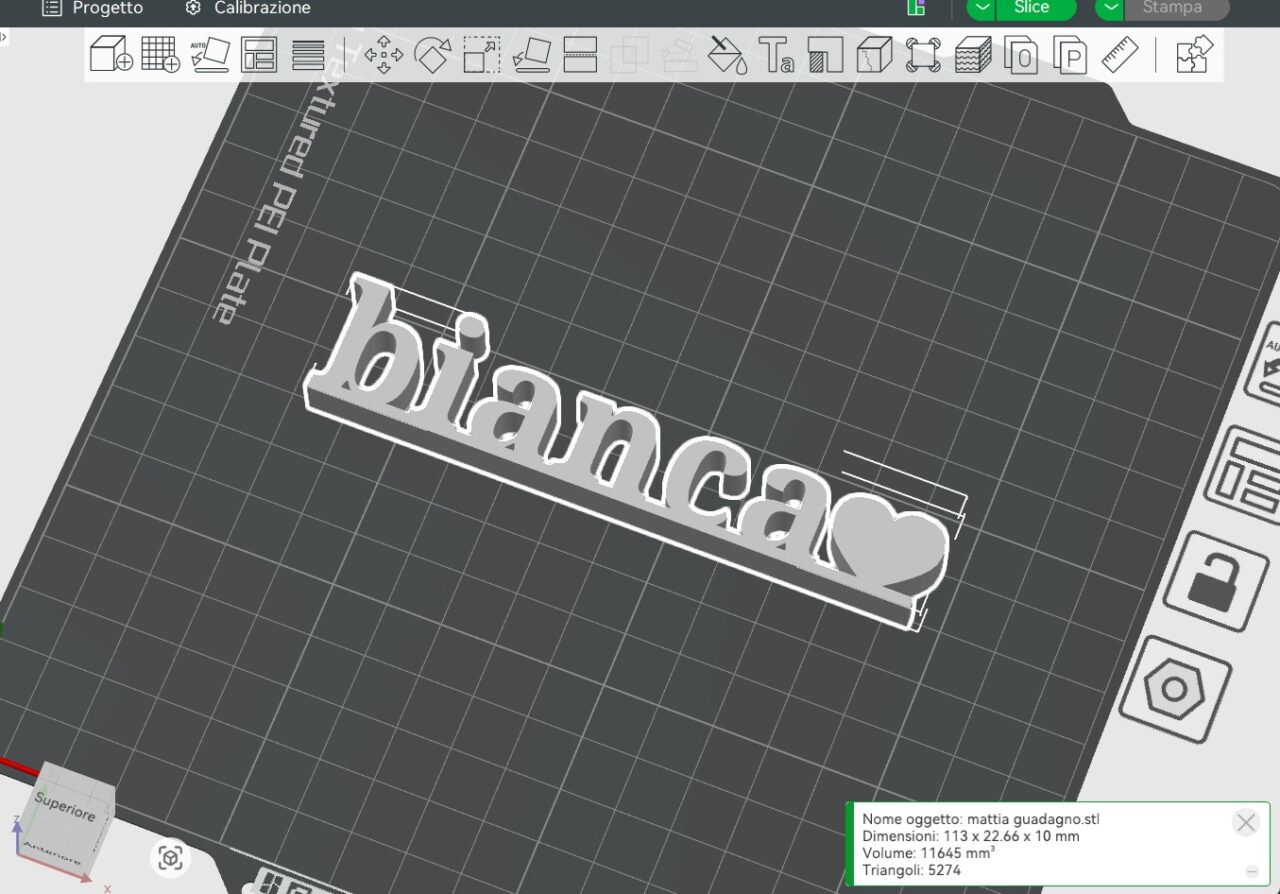The image size is (1280, 894).
Task: Activate the Rotate tool
Action: point(433,55)
